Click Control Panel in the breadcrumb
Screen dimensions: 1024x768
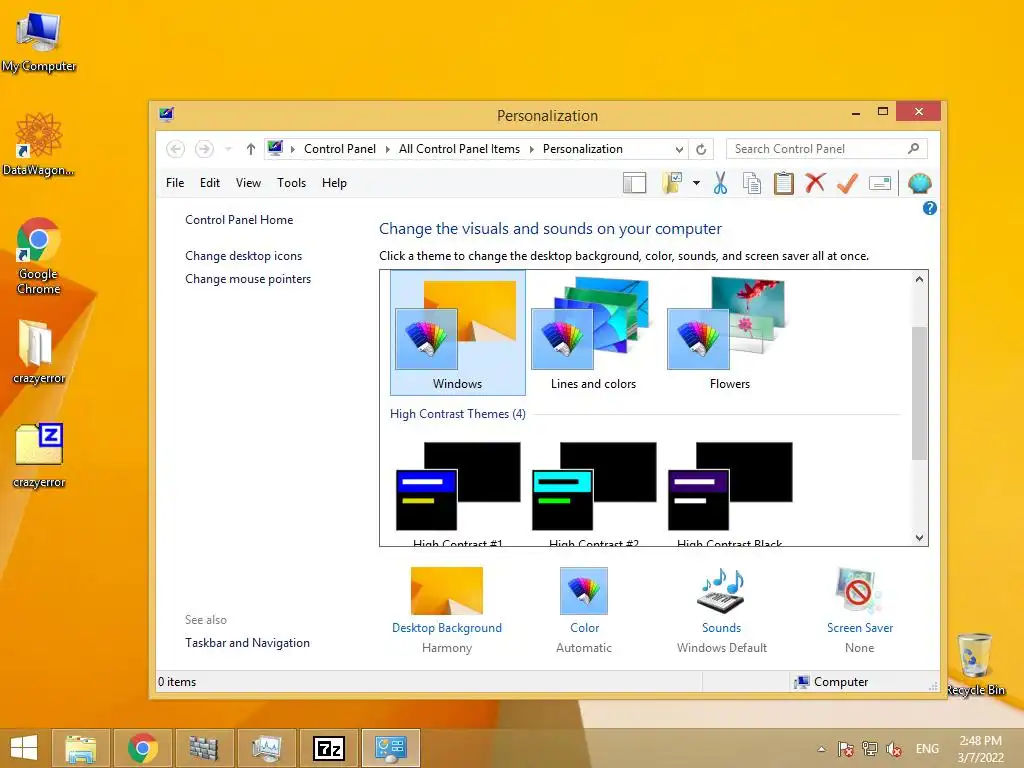tap(340, 149)
